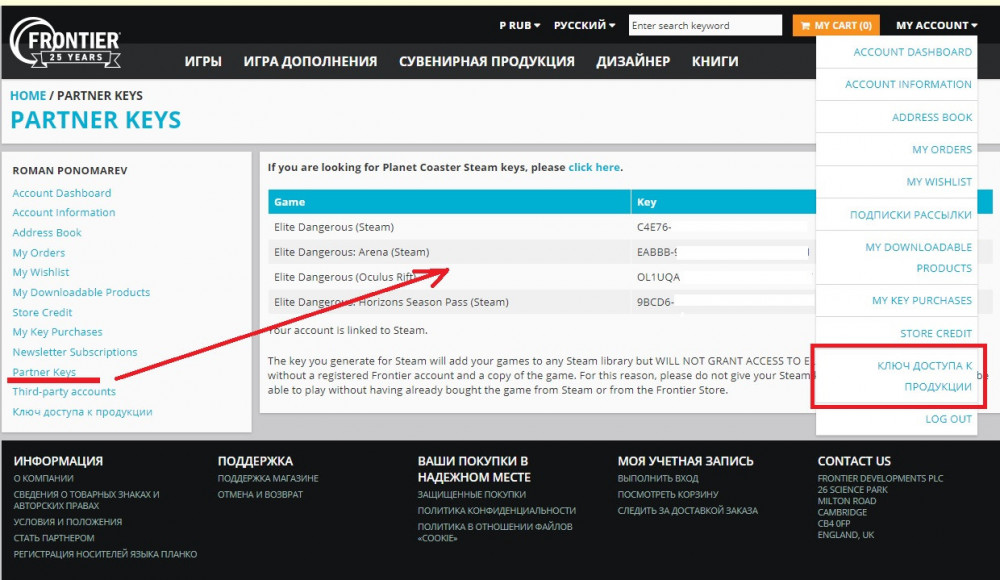Screen dimensions: 1000x580
Task: Open the Игры menu
Action: tap(203, 61)
